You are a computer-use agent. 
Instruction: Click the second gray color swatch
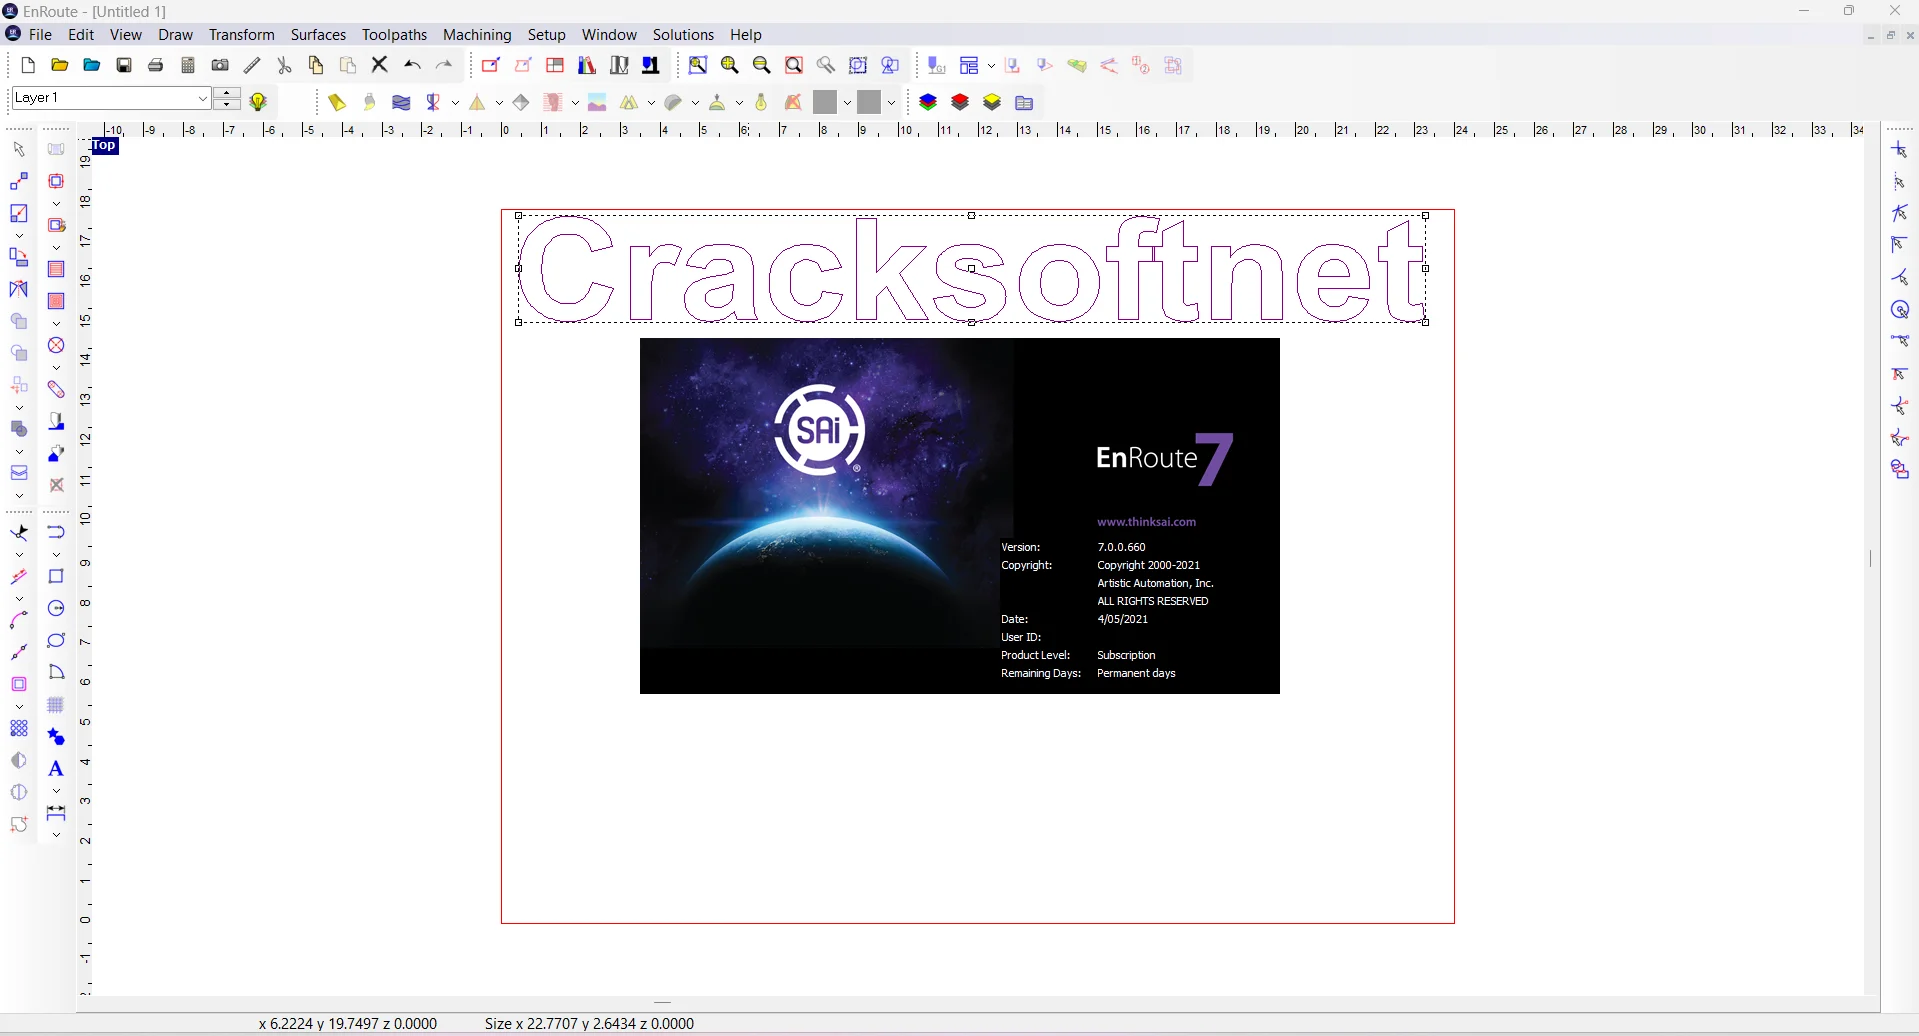pos(869,102)
